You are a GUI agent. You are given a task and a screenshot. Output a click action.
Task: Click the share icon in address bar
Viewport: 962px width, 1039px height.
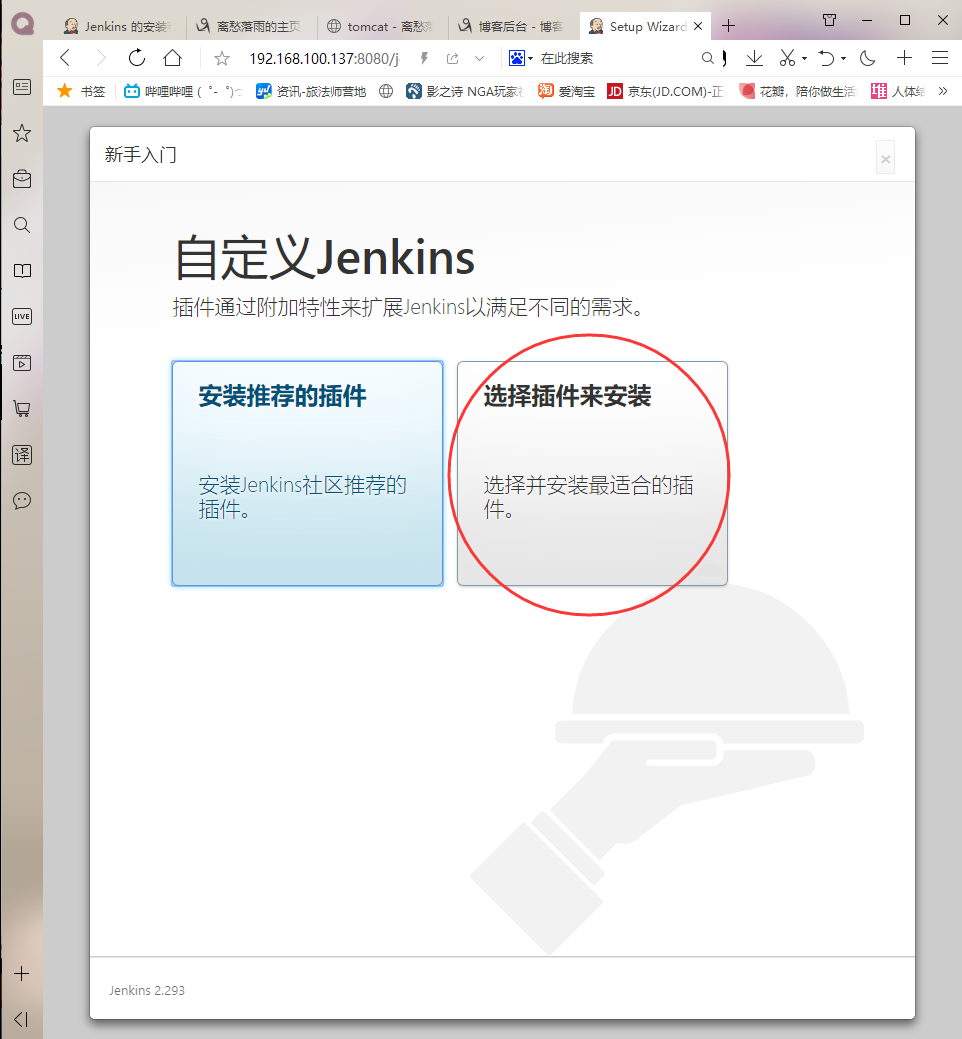453,58
